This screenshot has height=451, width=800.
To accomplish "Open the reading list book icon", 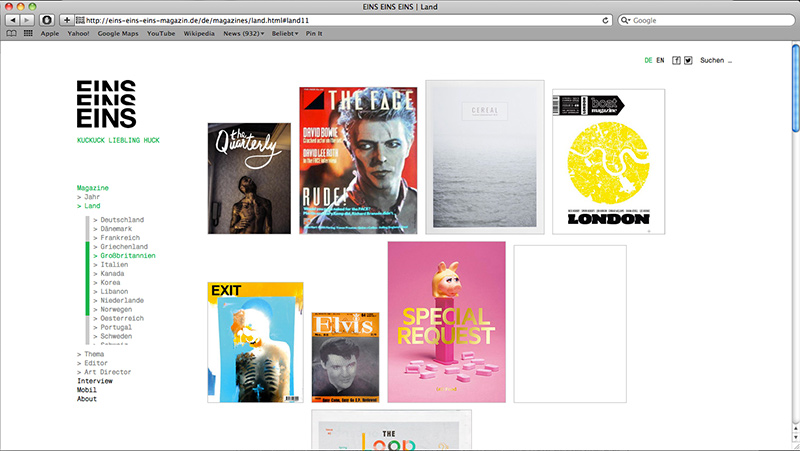I will point(11,33).
